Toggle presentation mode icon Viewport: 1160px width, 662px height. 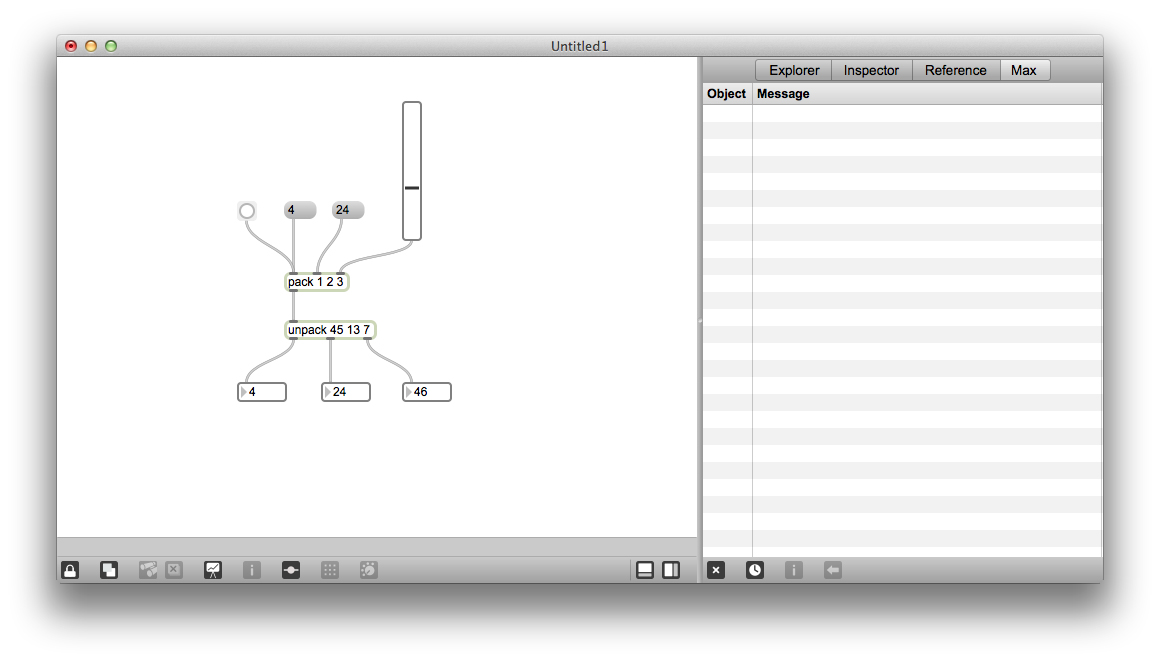(213, 570)
